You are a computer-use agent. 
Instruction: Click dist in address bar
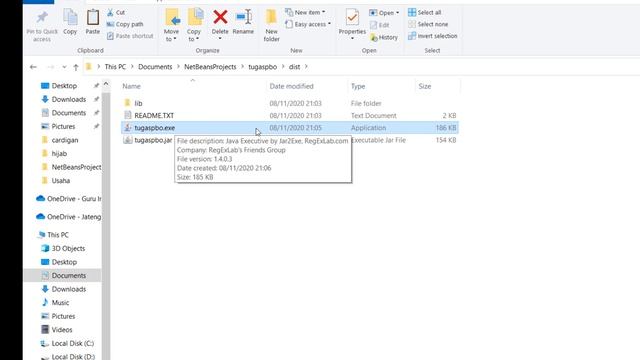point(294,67)
